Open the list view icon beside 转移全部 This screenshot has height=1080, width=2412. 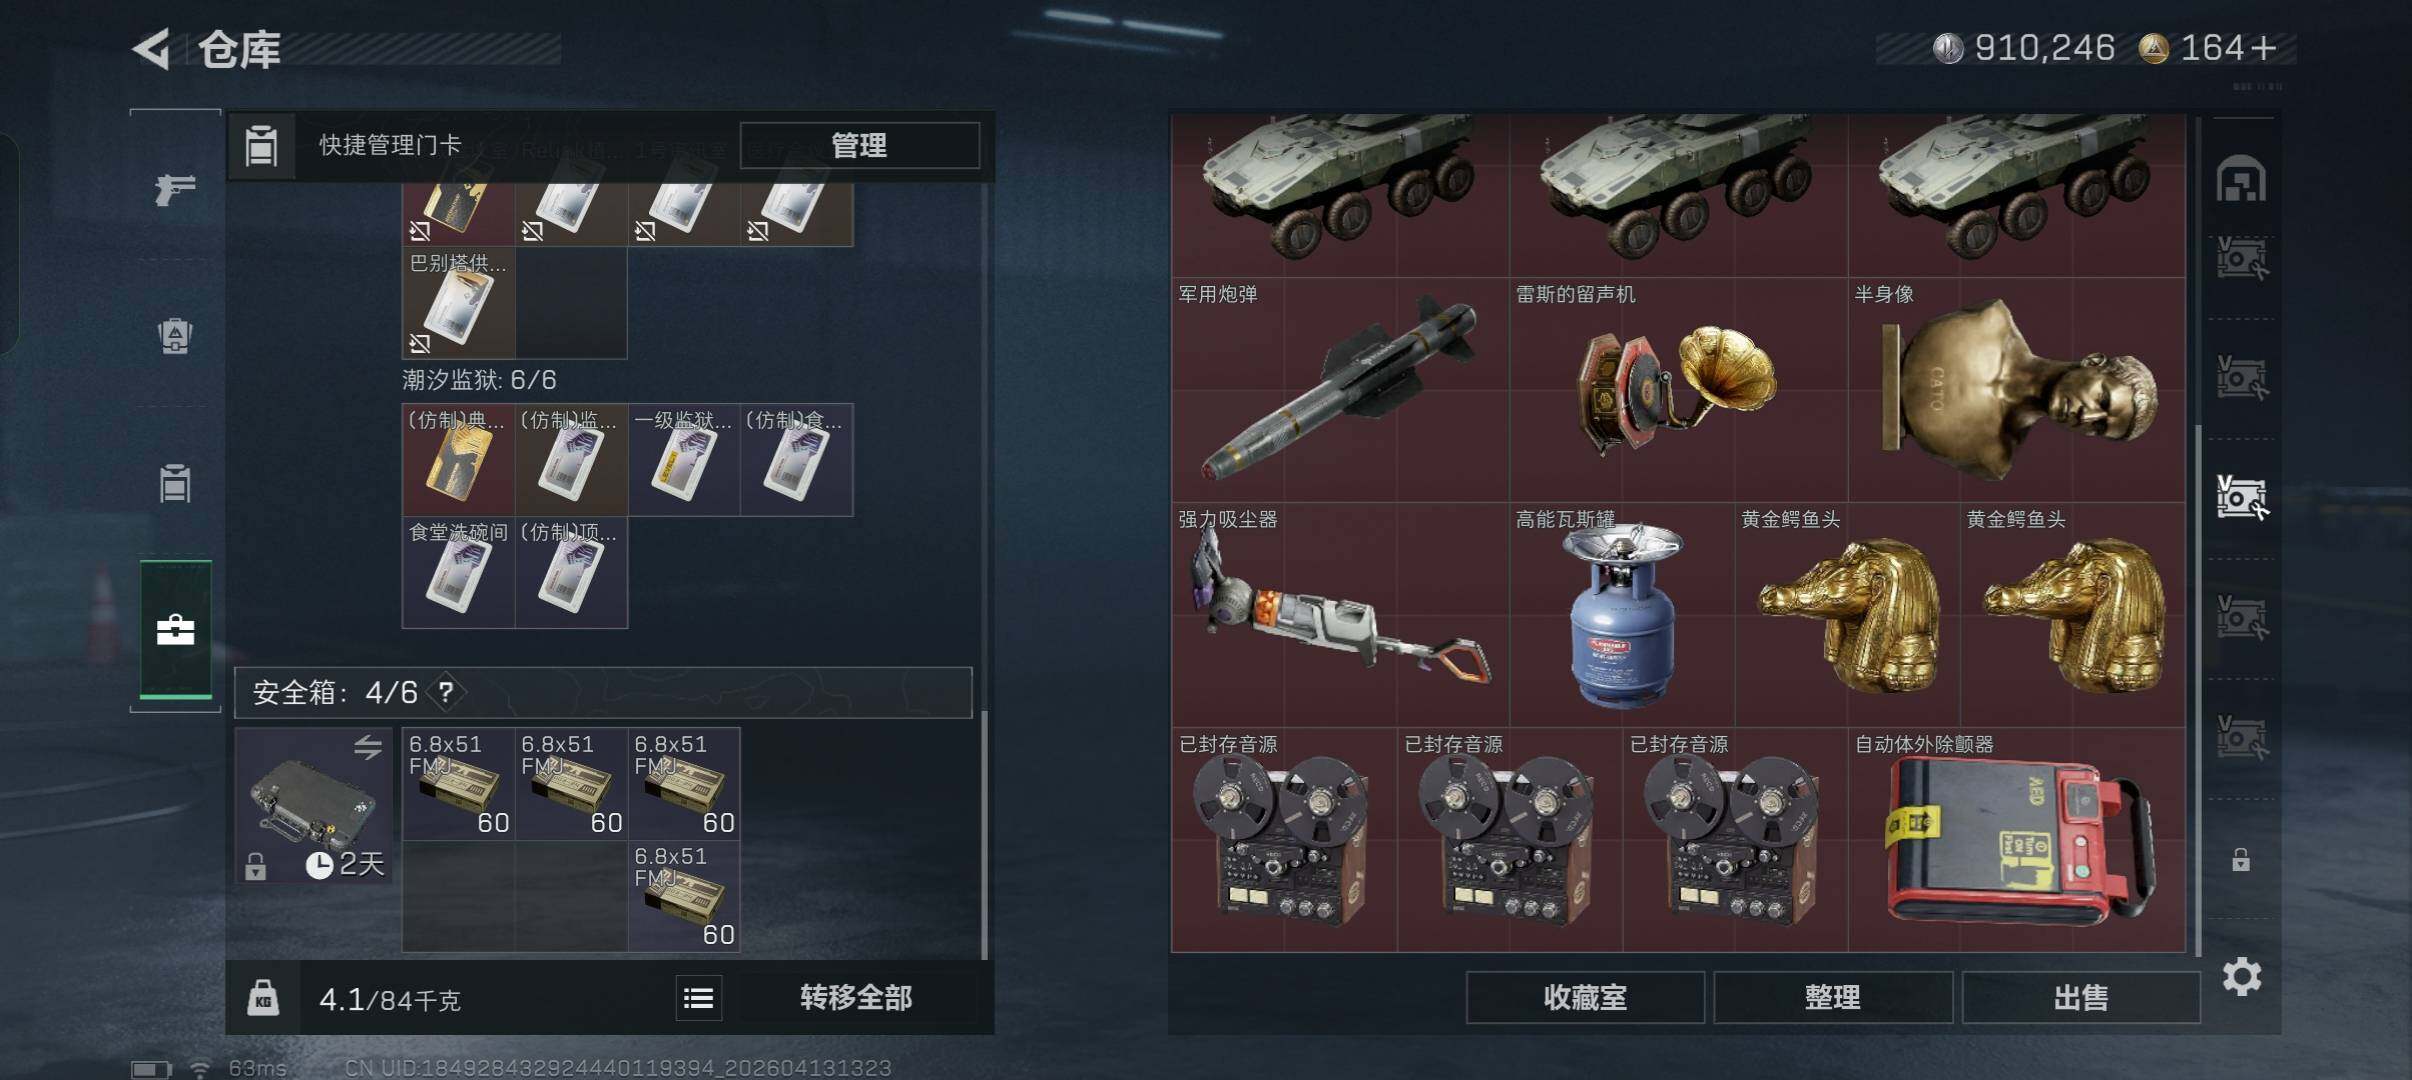pos(698,998)
